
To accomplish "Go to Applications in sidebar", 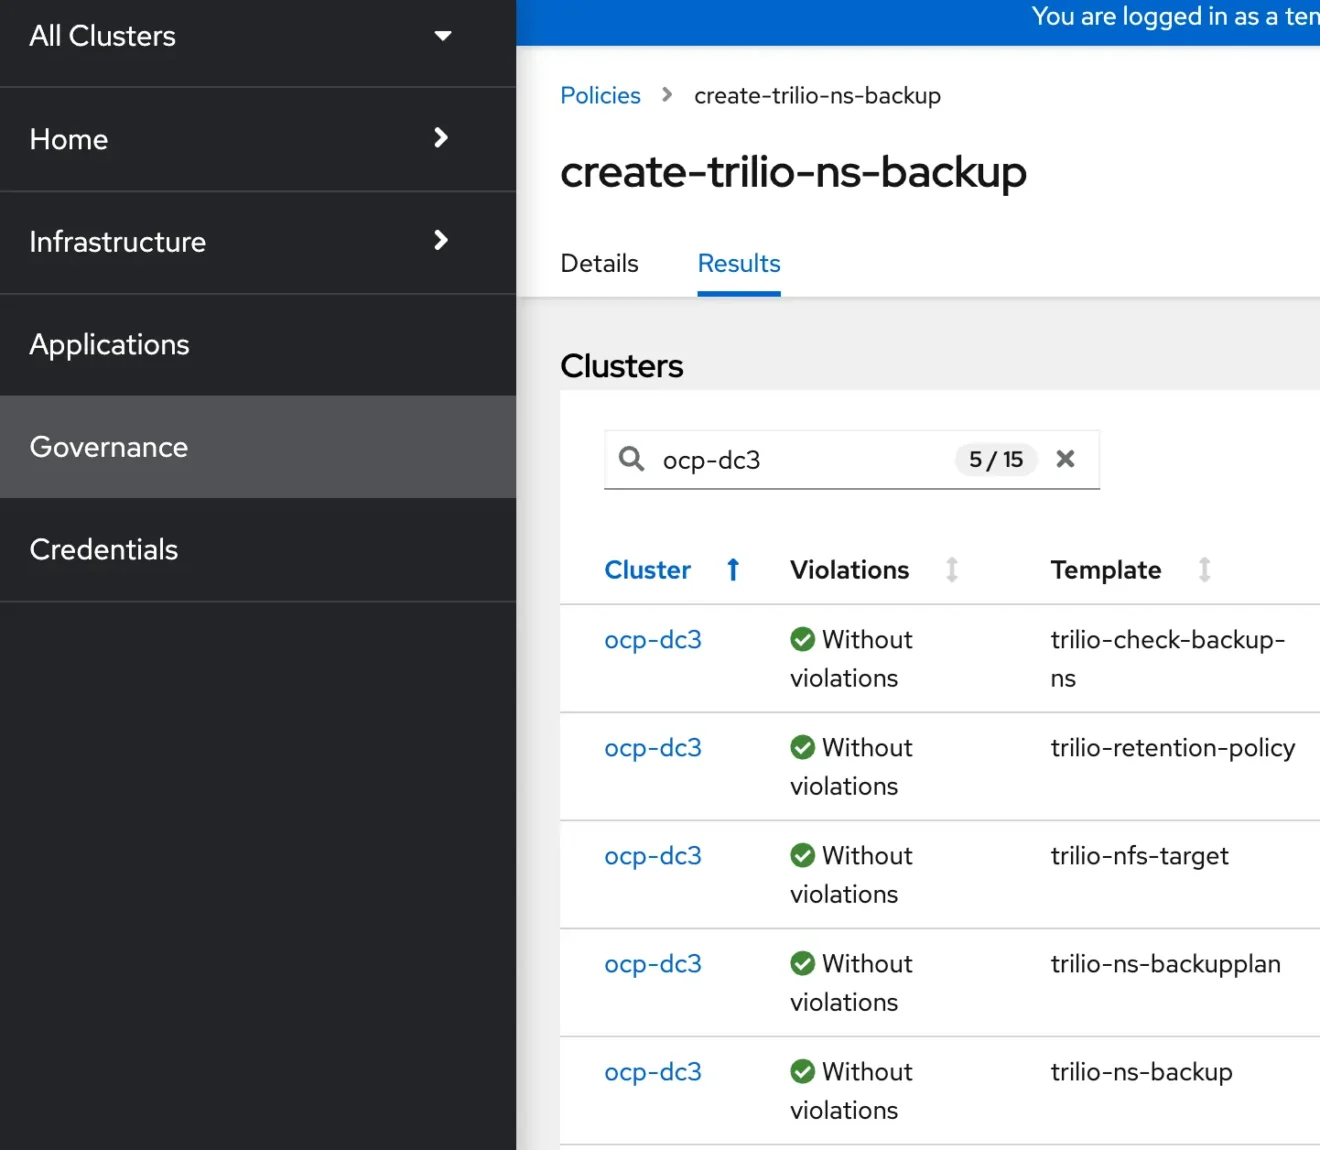I will point(110,345).
